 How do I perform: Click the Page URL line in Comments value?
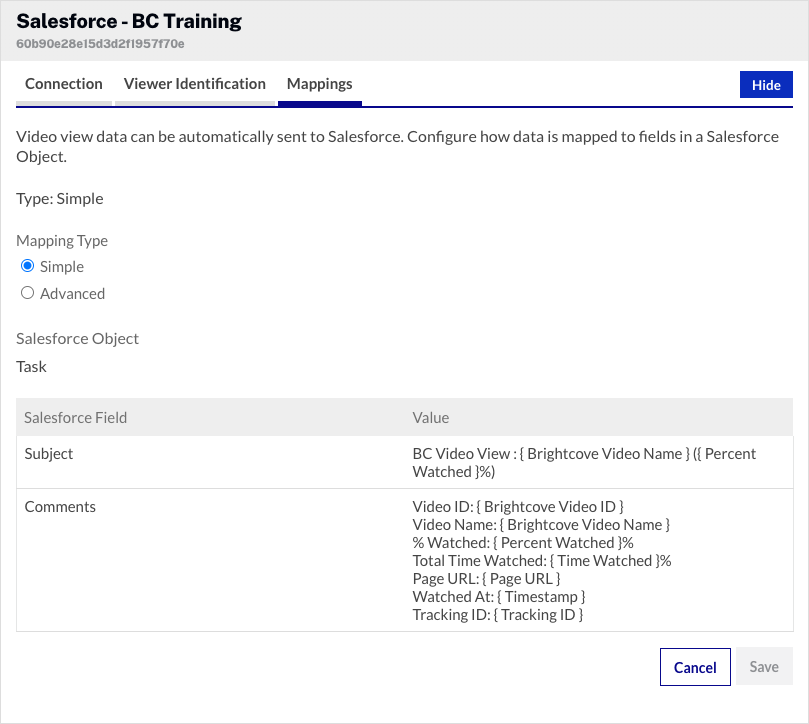(x=486, y=579)
